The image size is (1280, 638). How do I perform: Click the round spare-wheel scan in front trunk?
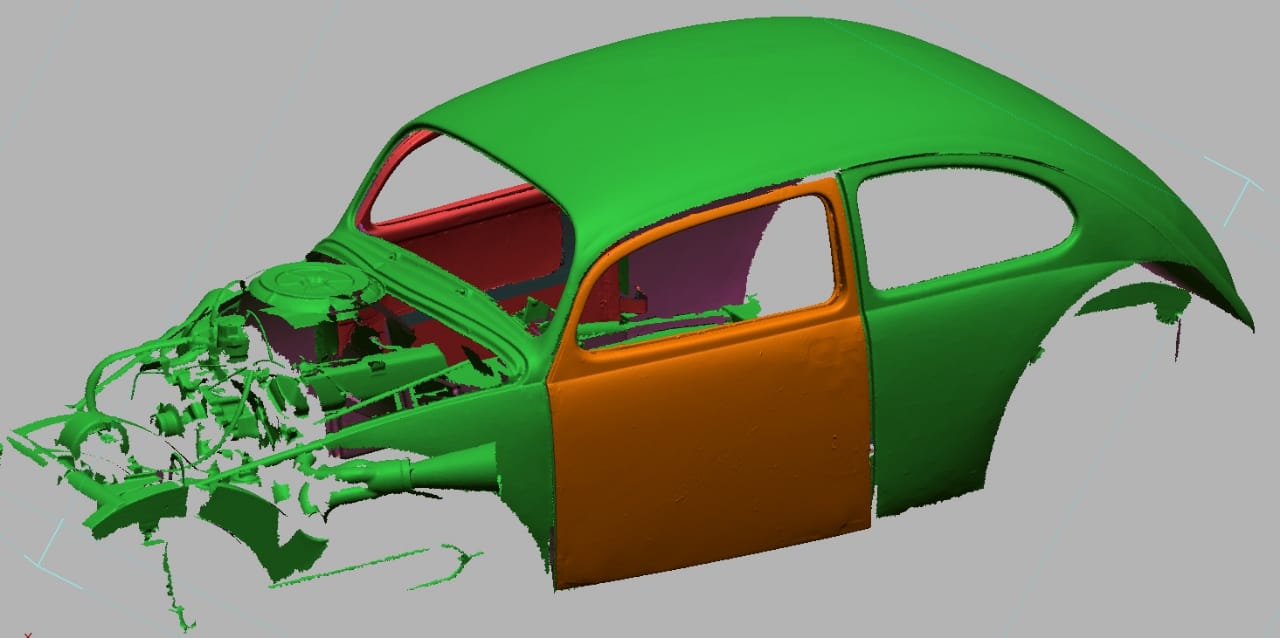(315, 286)
